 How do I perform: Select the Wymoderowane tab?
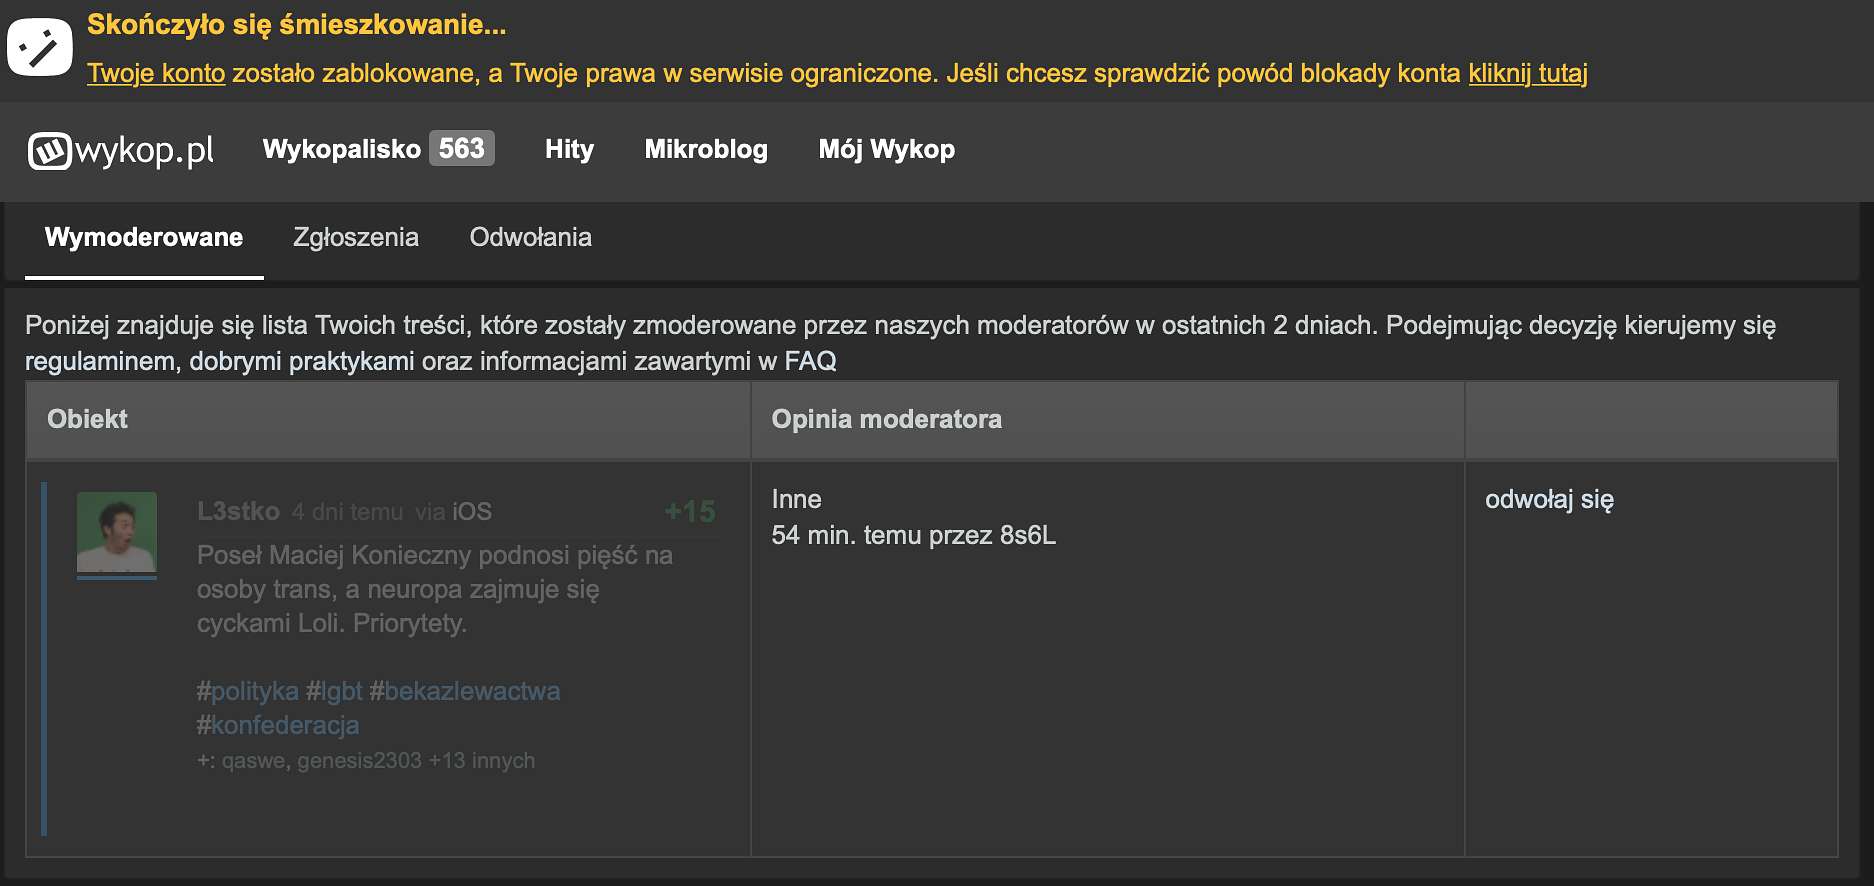144,237
